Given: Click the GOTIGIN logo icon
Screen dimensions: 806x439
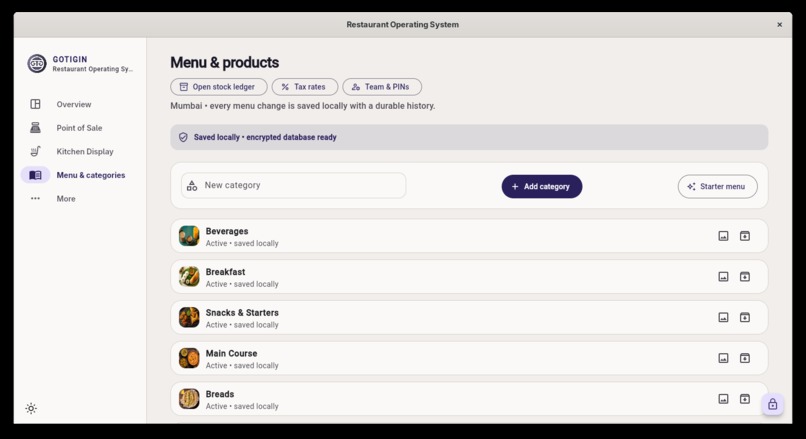Looking at the screenshot, I should click(36, 64).
